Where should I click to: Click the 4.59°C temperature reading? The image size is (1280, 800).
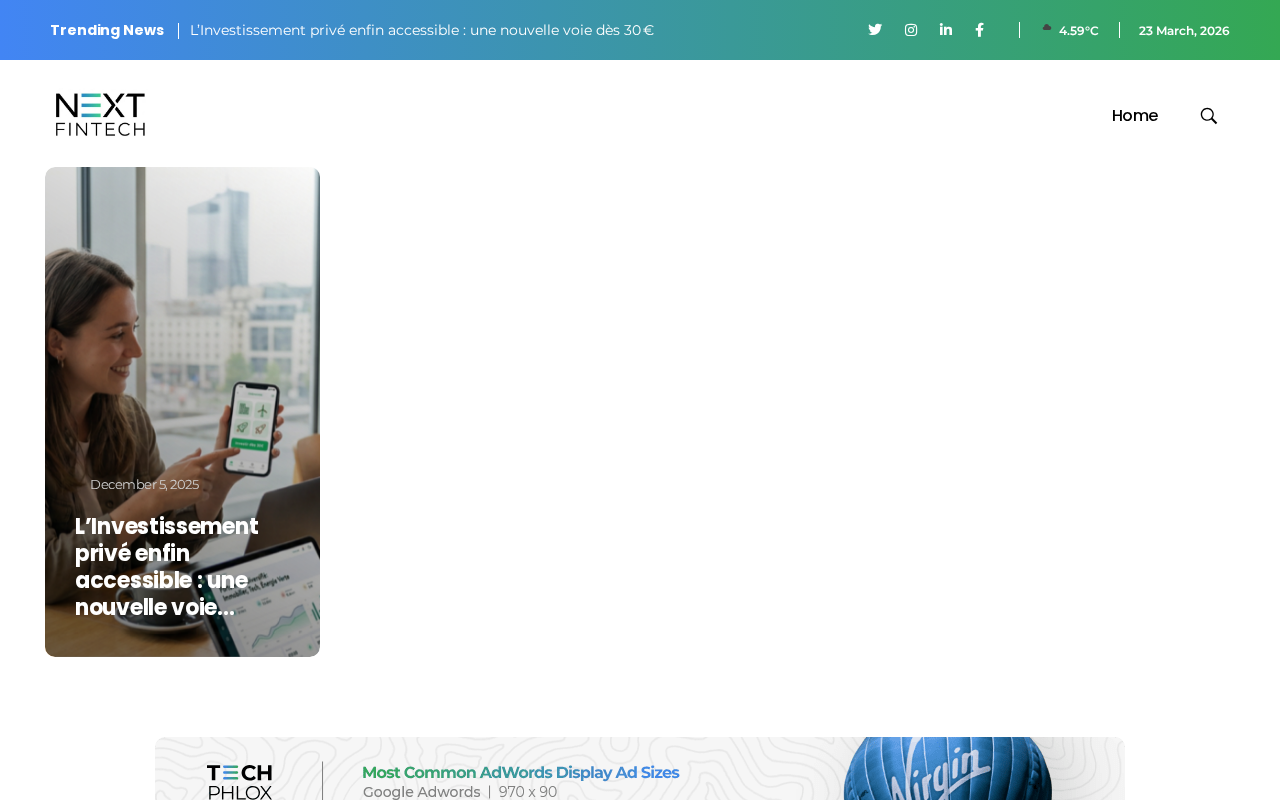click(1079, 31)
